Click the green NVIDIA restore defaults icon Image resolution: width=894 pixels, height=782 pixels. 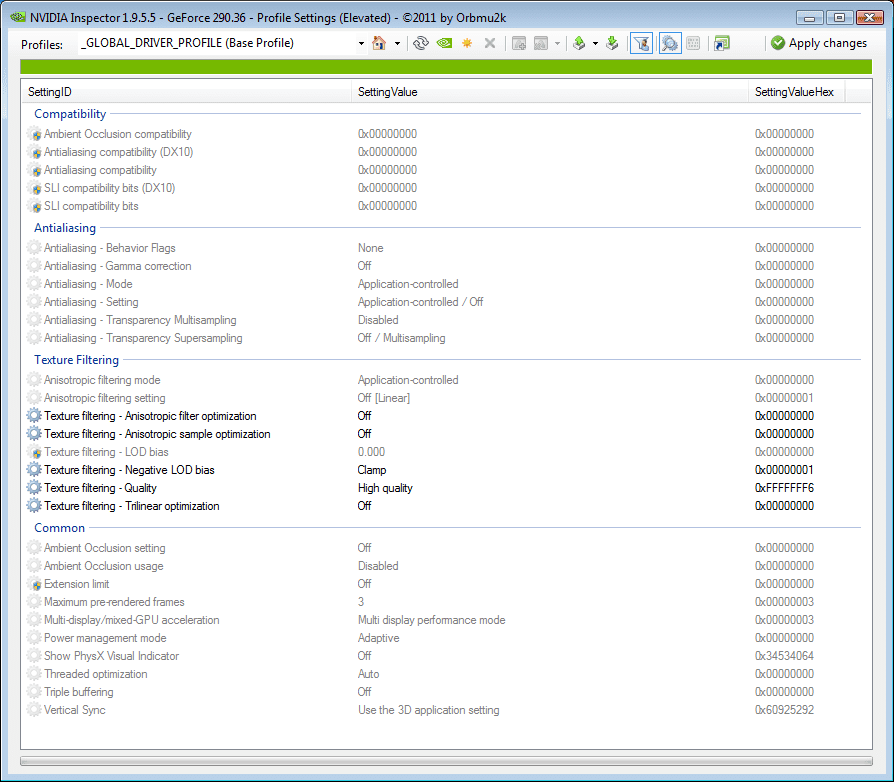(444, 43)
